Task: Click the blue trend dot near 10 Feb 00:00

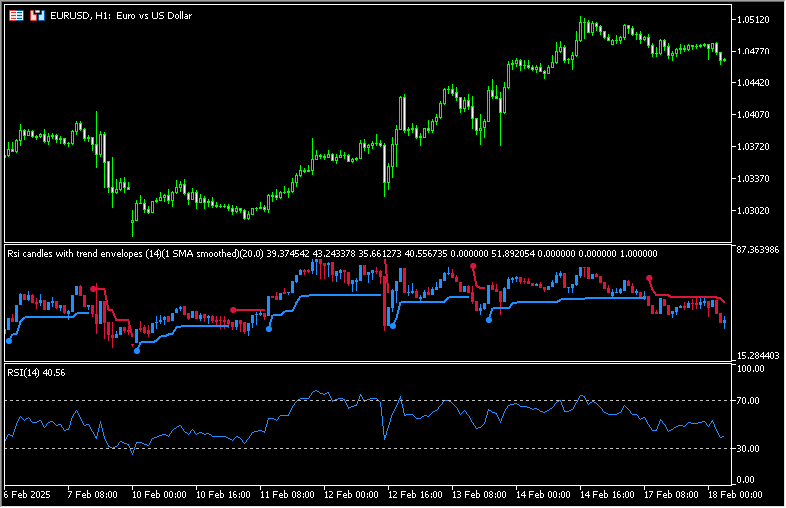Action: click(x=137, y=351)
